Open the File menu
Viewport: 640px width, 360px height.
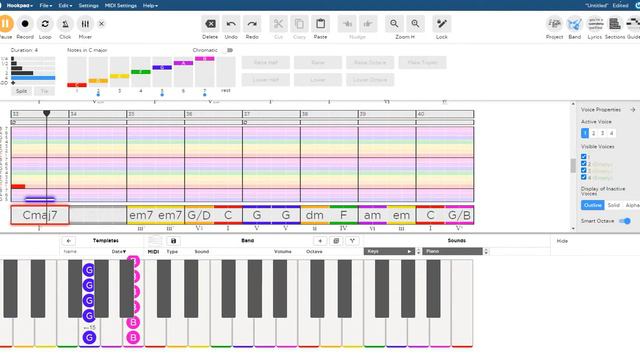pos(46,6)
